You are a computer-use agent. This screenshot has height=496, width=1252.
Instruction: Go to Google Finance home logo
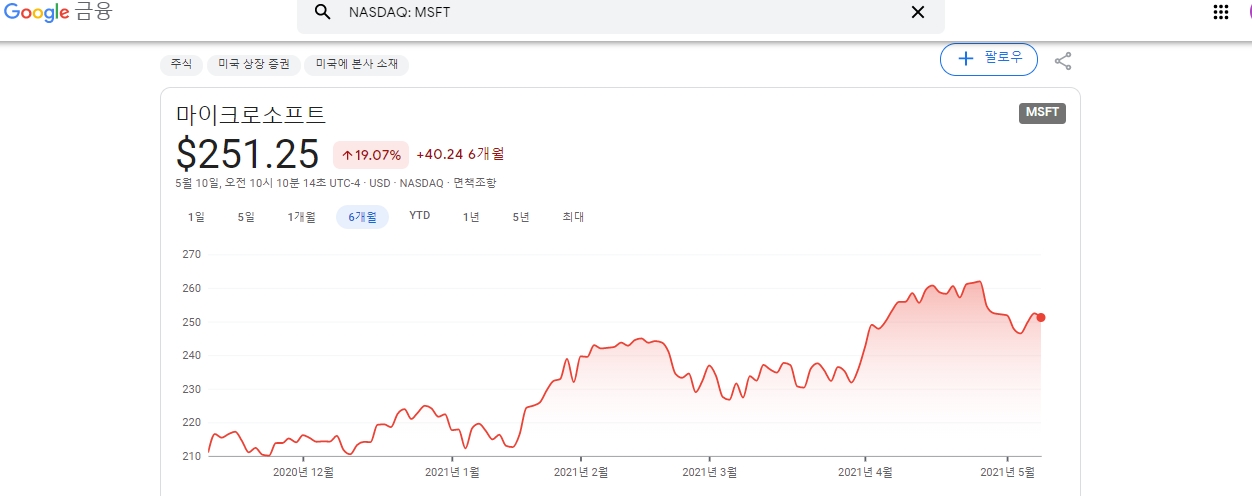point(58,12)
